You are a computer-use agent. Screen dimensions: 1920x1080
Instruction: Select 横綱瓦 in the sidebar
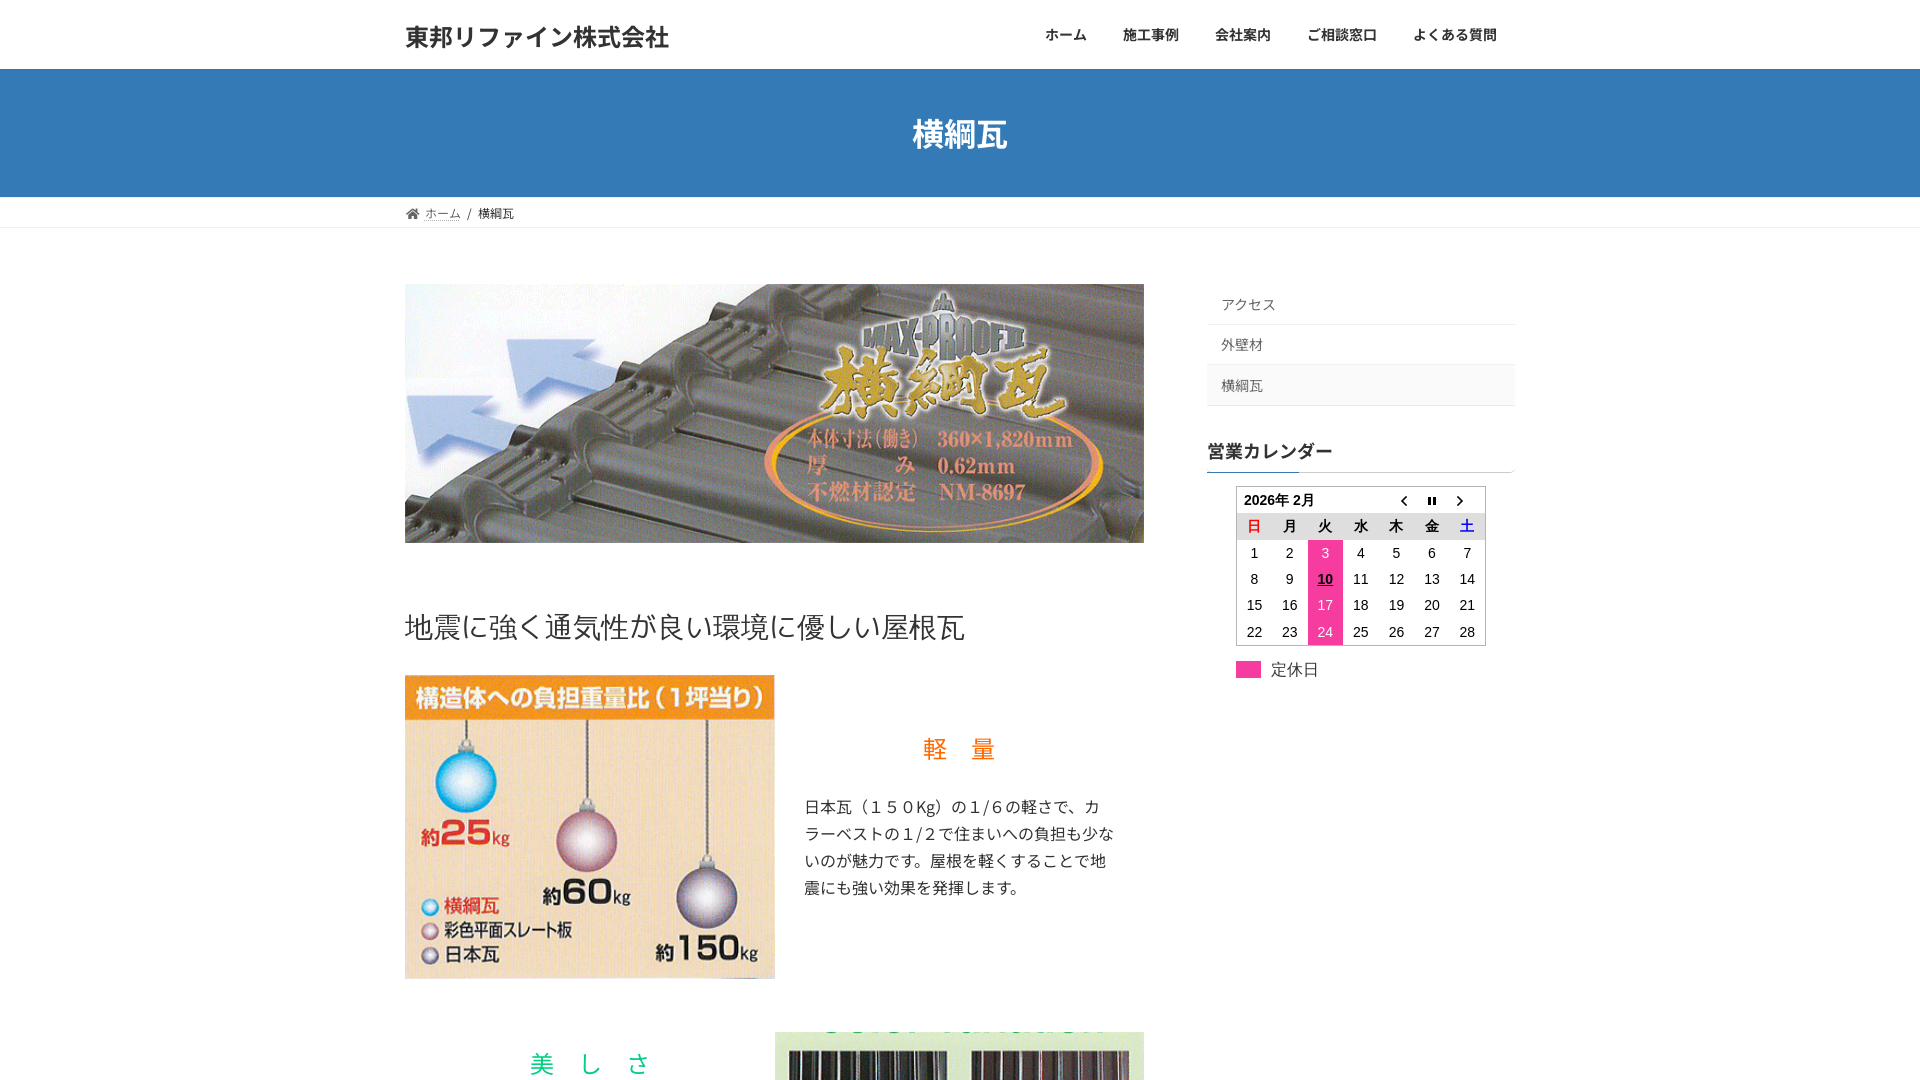pos(1240,385)
